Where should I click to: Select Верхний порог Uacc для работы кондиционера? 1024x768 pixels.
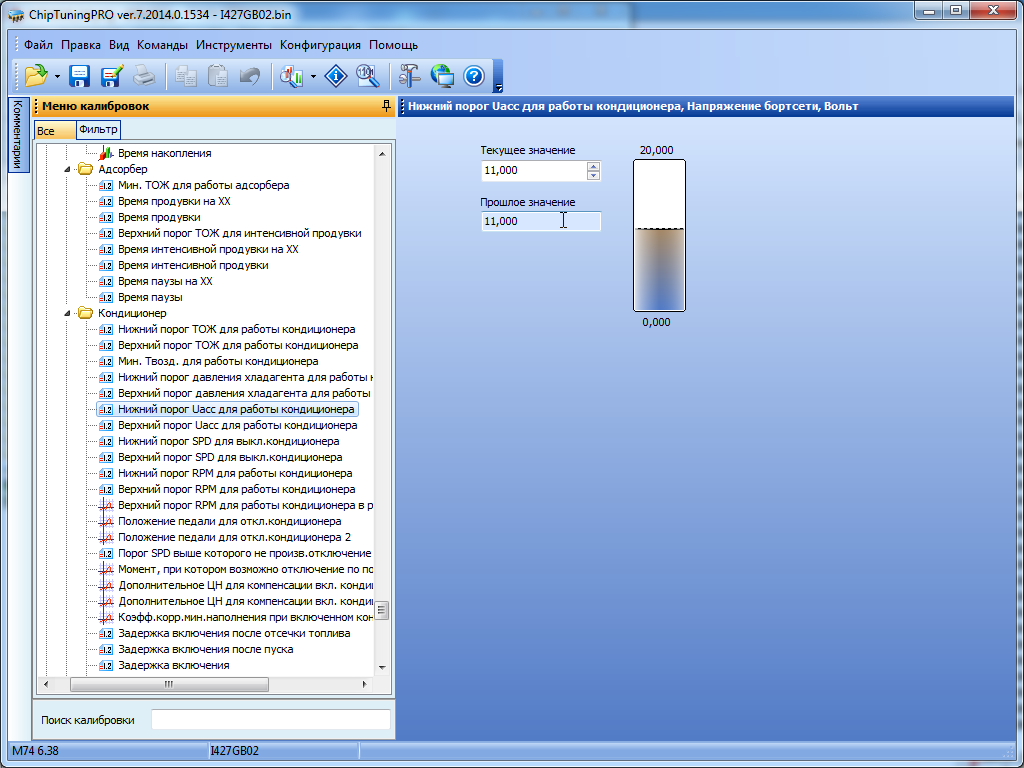(x=237, y=425)
